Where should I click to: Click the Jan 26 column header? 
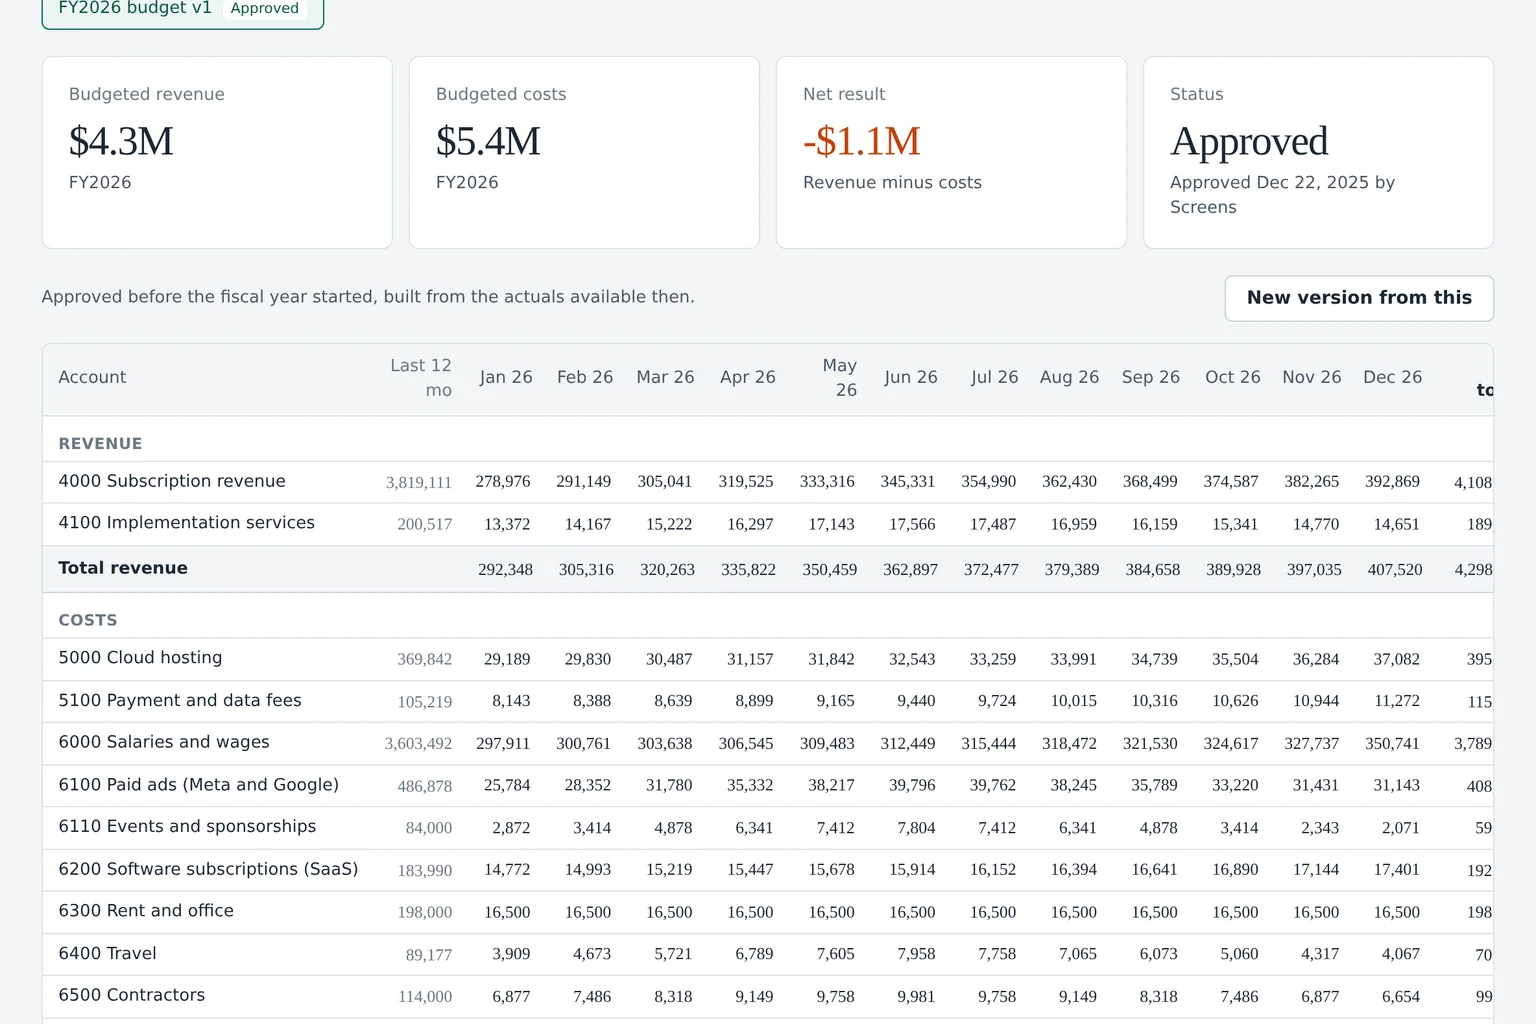point(505,377)
